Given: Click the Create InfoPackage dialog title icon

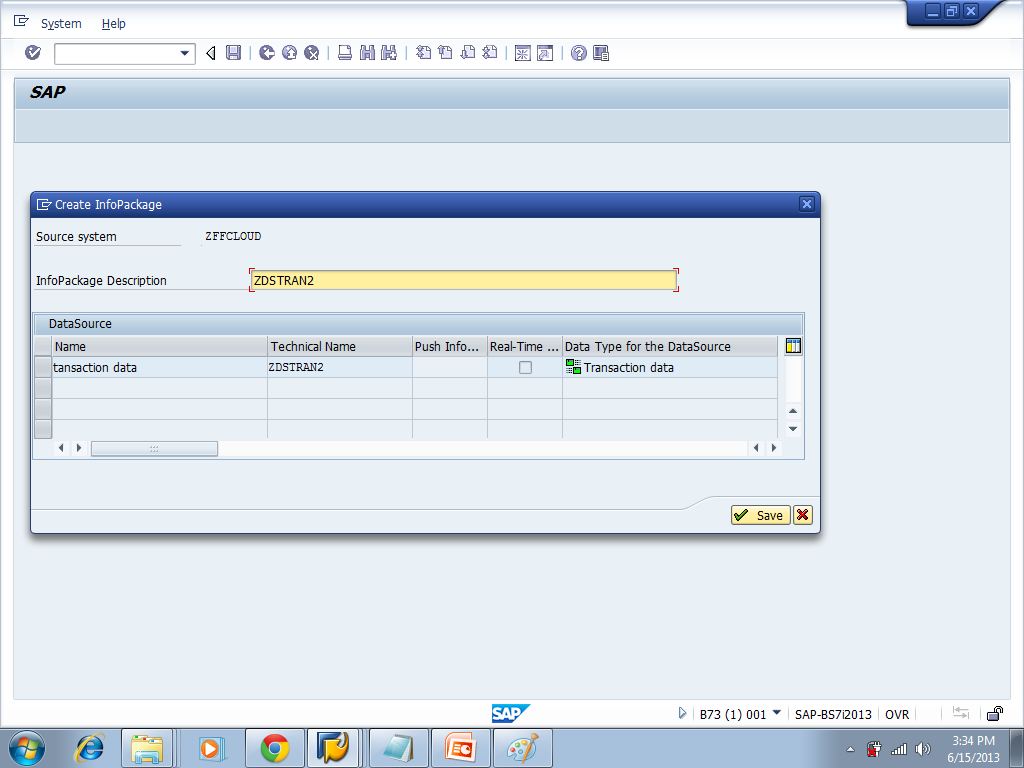Looking at the screenshot, I should (x=44, y=204).
